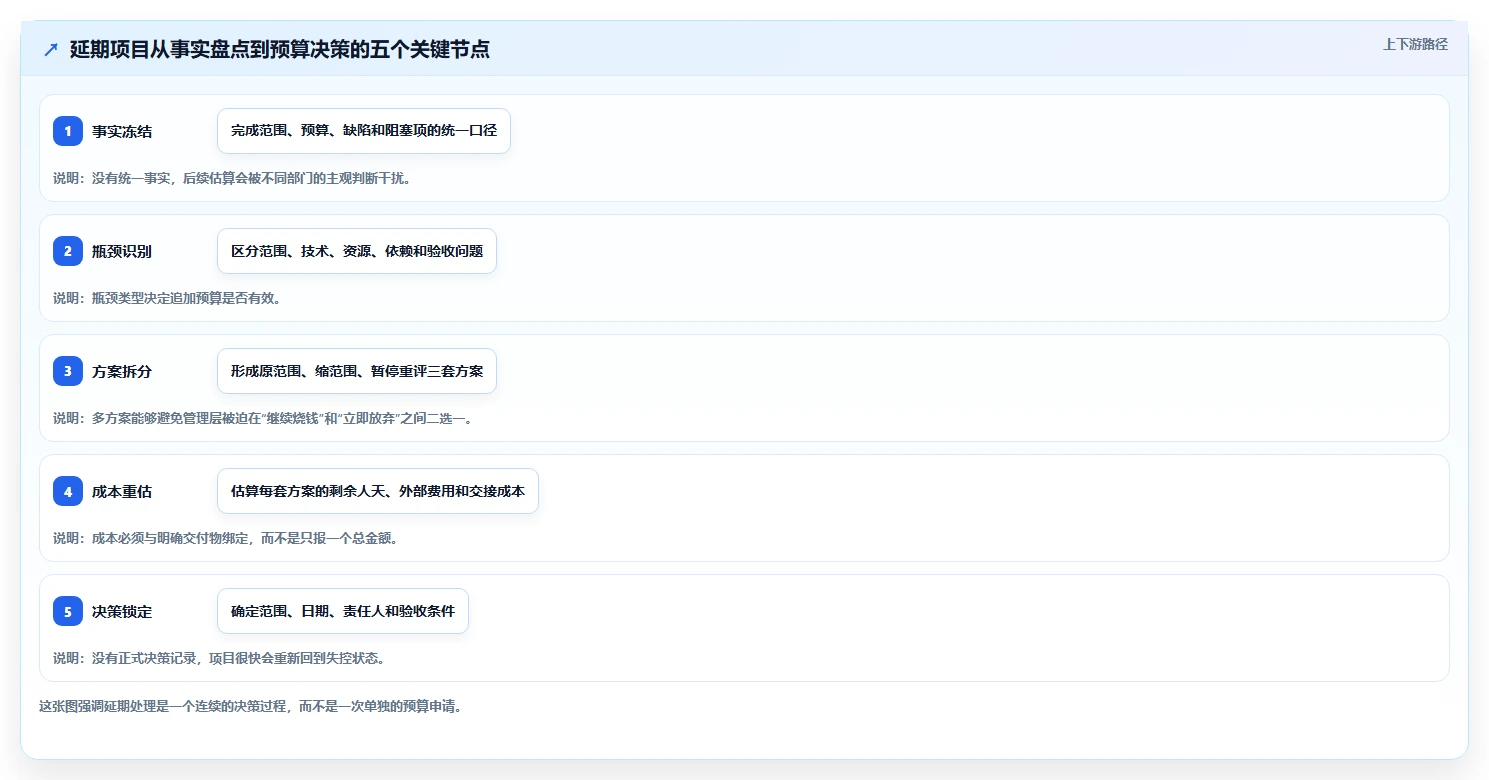Image resolution: width=1489 pixels, height=780 pixels.
Task: Click the note about 继续烧钱 and 立即放弃
Action: [x=263, y=418]
